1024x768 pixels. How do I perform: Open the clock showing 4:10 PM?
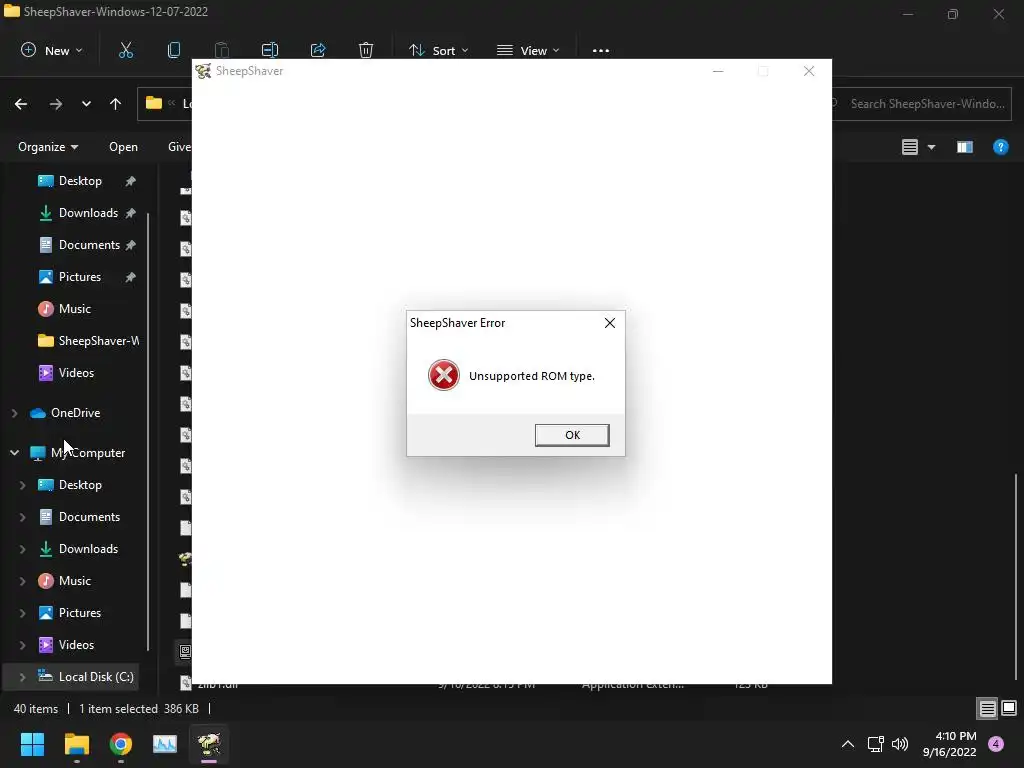click(x=950, y=744)
